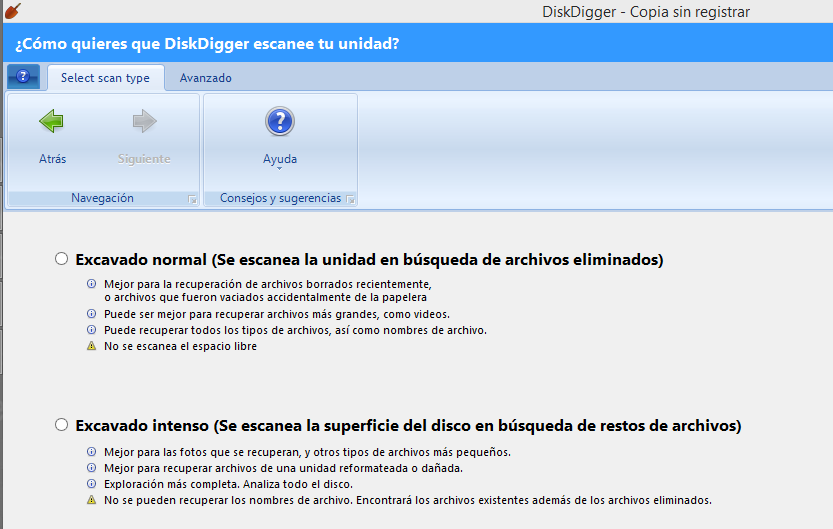The width and height of the screenshot is (833, 529).
Task: Click the Excavado intenso heading text
Action: (x=408, y=426)
